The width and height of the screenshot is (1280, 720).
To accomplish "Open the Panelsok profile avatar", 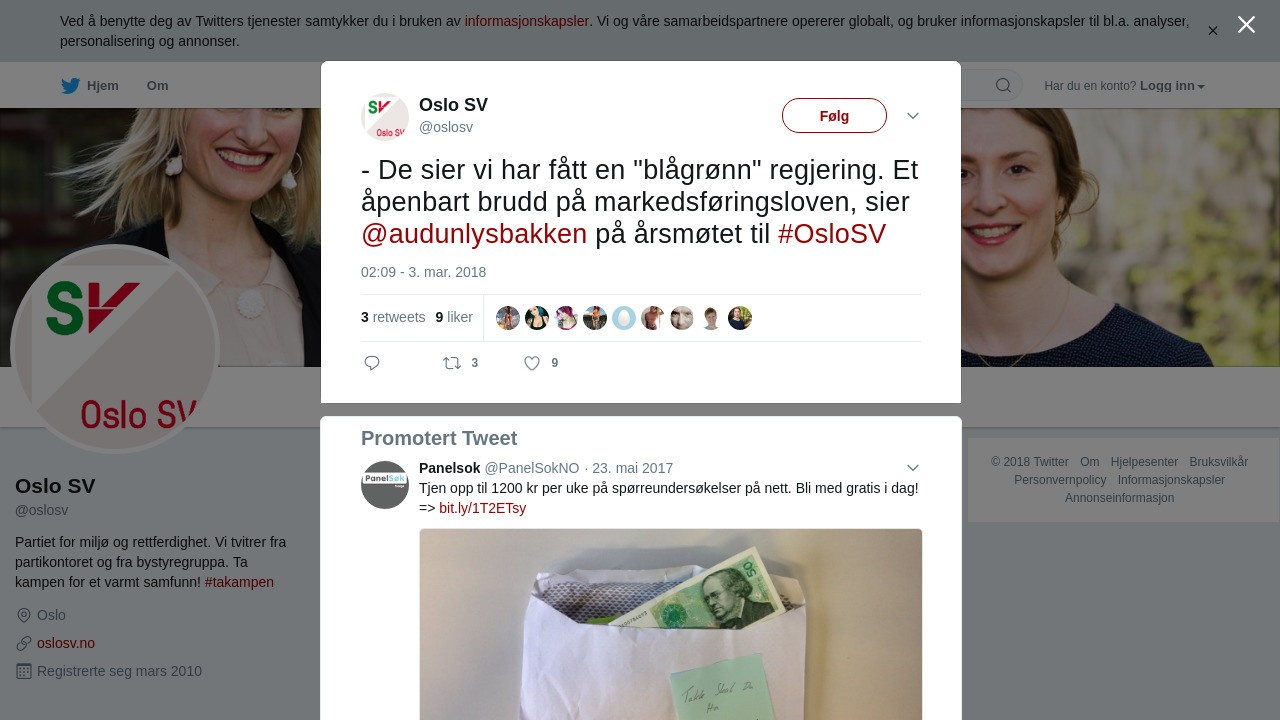I will (x=385, y=485).
